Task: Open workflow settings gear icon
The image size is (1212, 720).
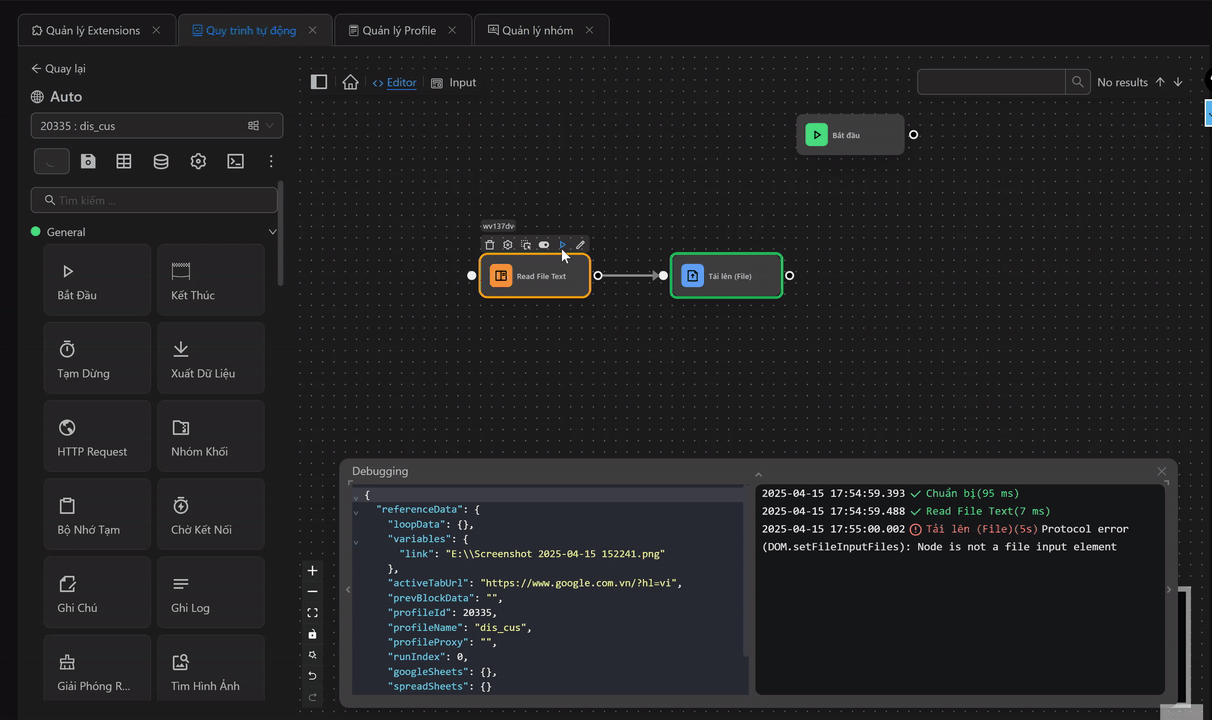Action: [198, 161]
